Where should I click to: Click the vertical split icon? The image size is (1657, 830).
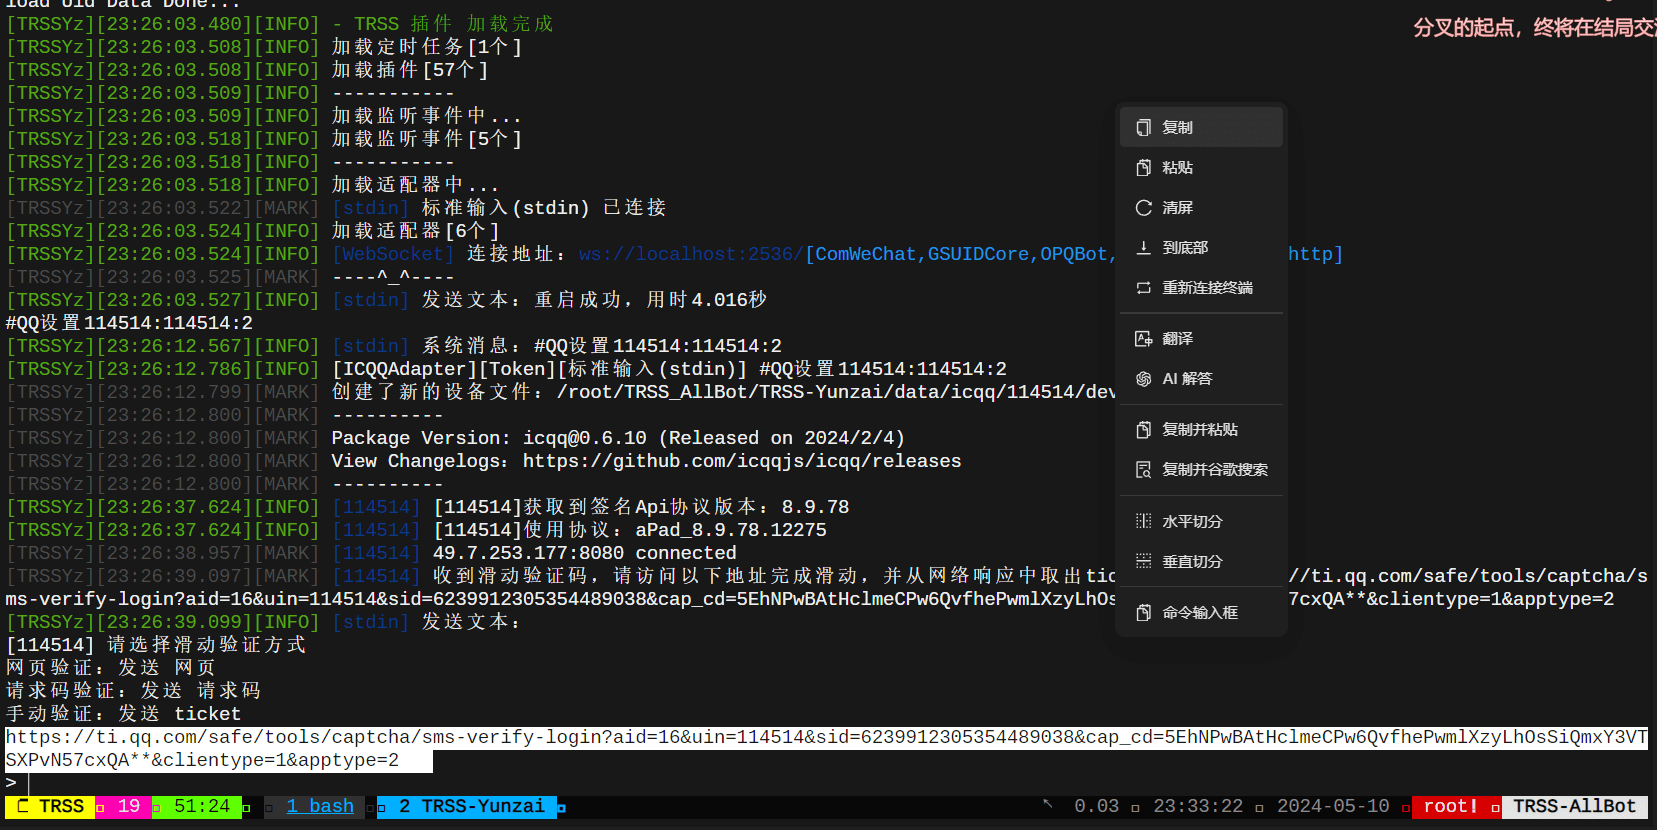tap(1144, 561)
